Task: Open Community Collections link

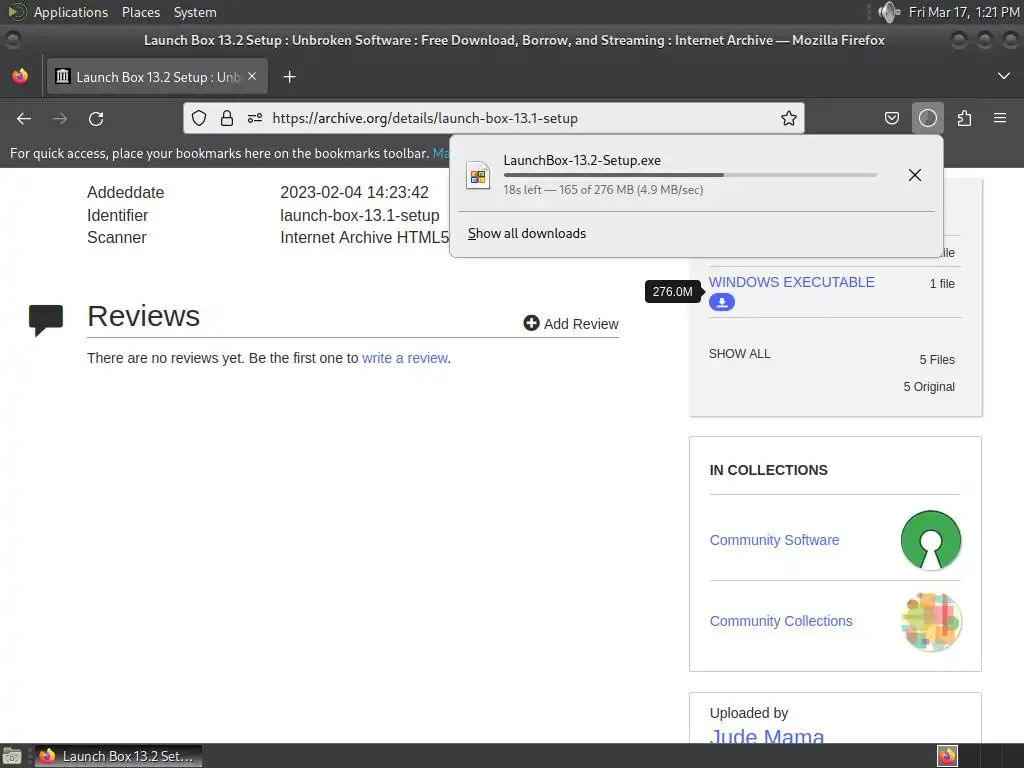Action: point(781,621)
